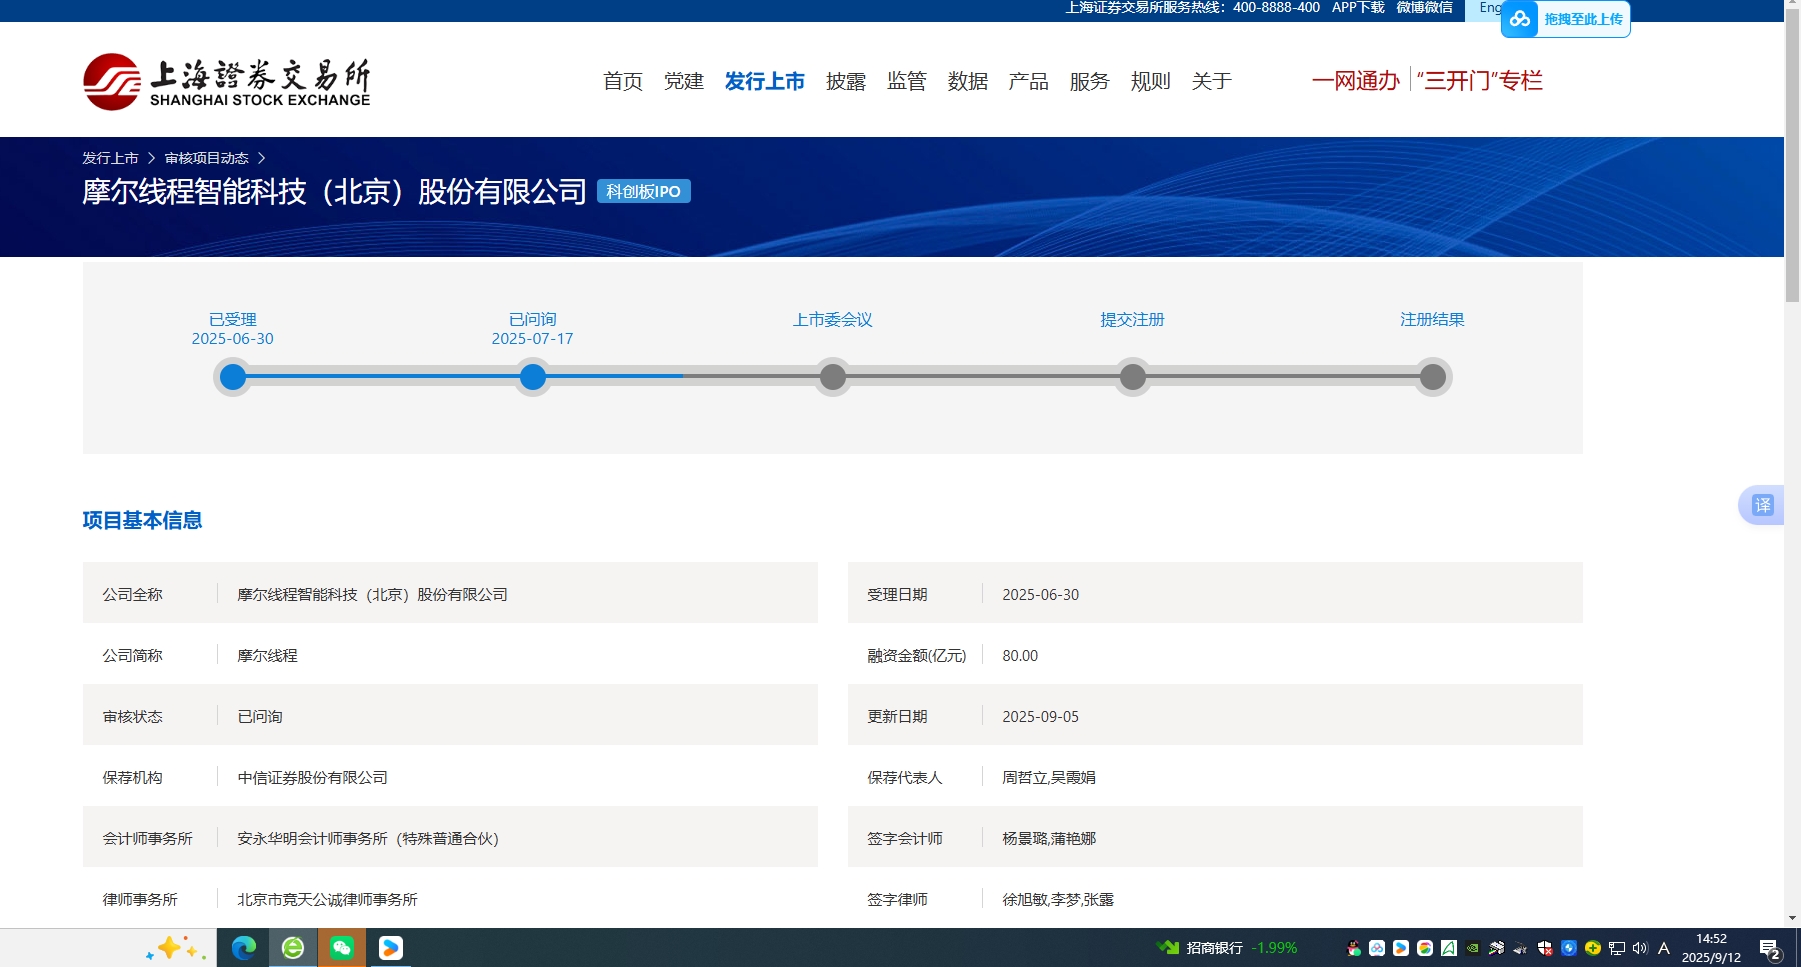Click the 注册结果 progress marker
Image resolution: width=1801 pixels, height=967 pixels.
1433,377
